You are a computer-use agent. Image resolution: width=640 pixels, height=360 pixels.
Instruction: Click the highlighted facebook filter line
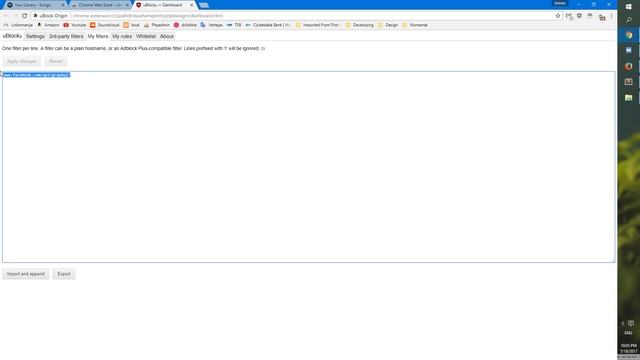(36, 75)
